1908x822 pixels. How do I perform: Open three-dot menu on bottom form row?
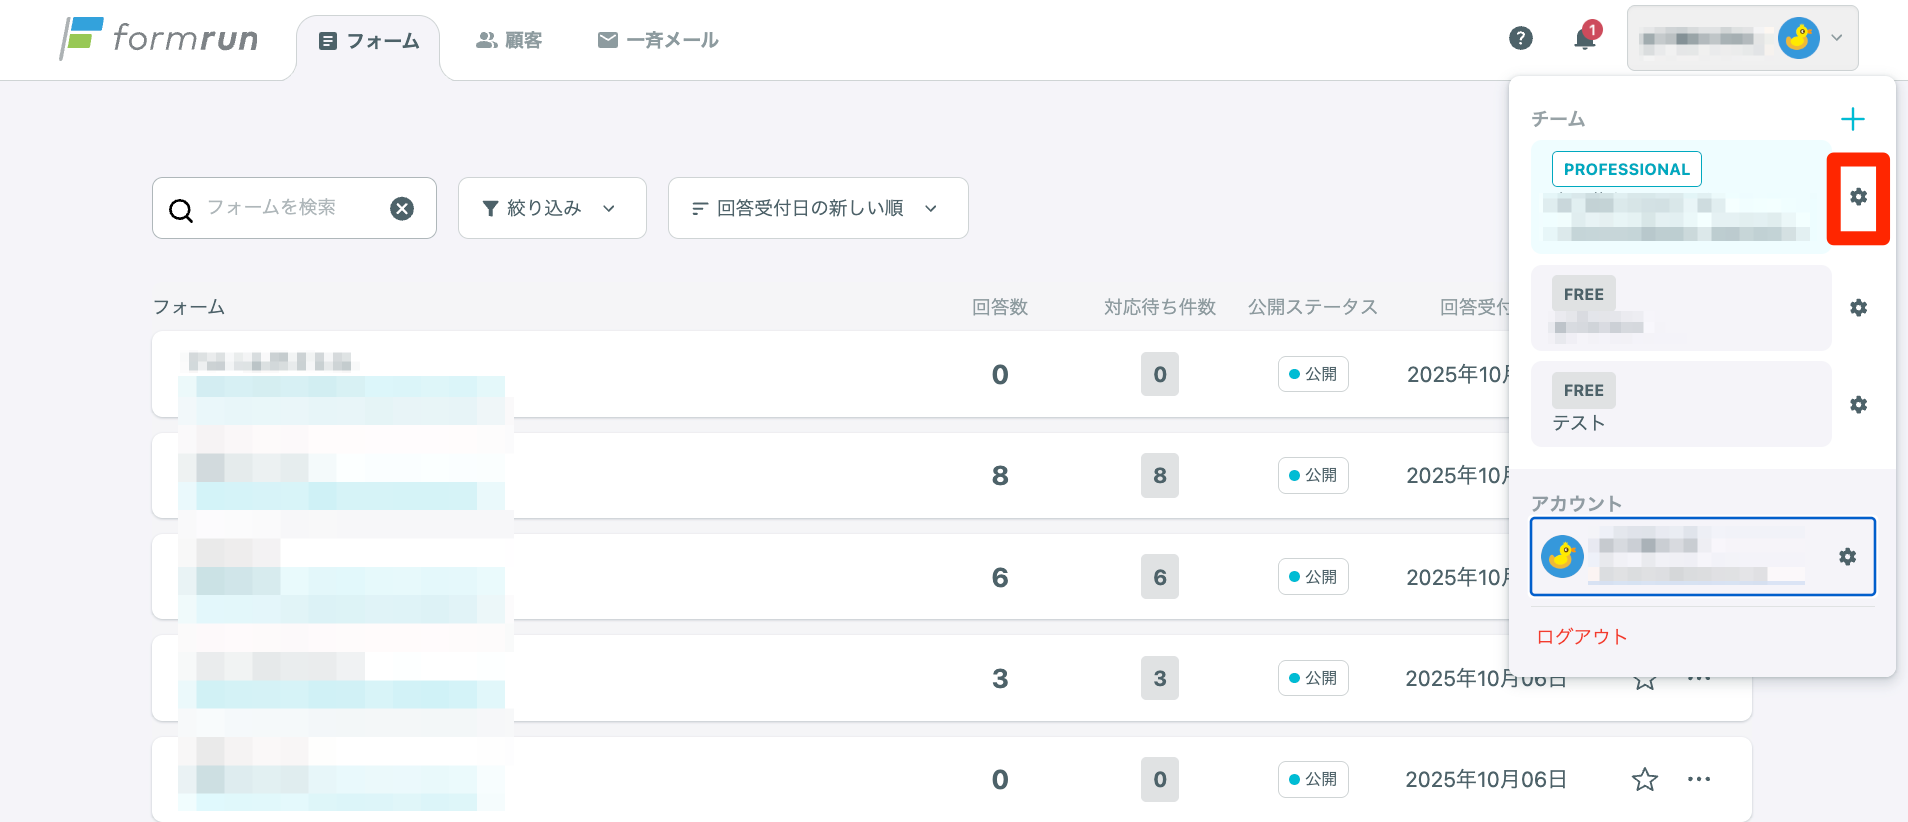(x=1698, y=779)
